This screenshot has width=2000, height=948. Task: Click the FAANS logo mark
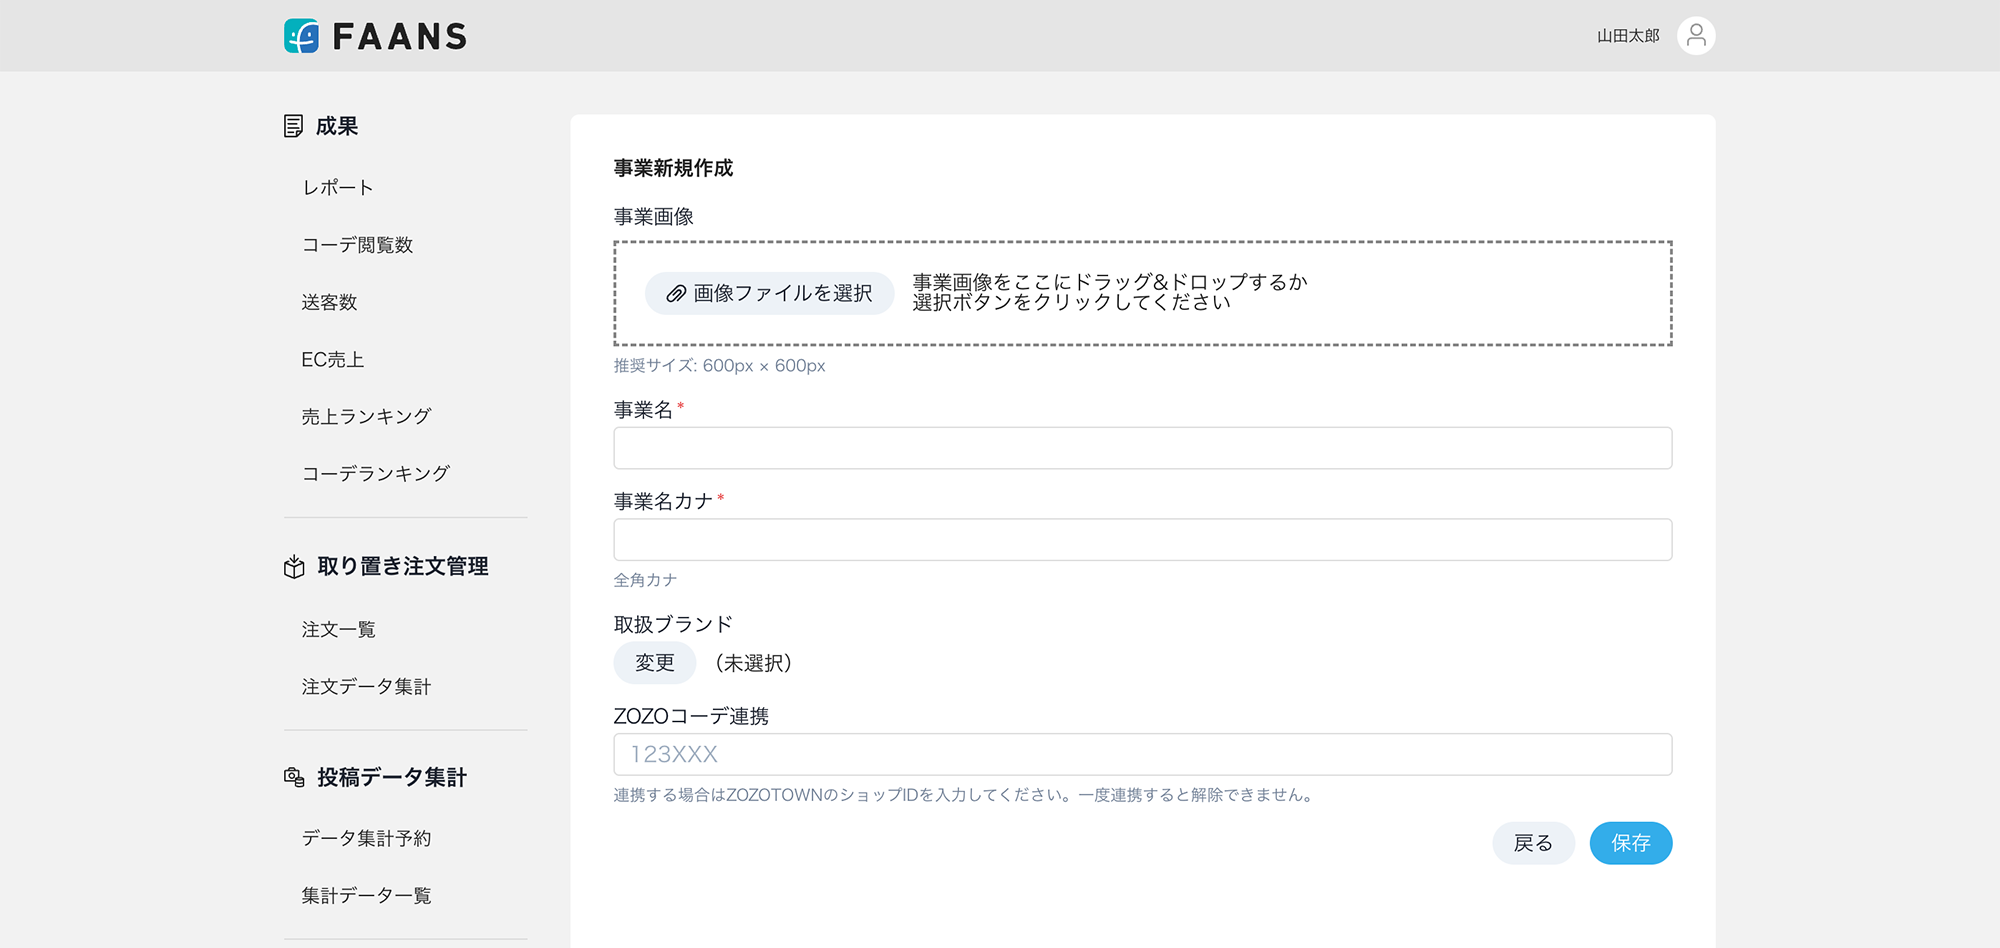[300, 36]
